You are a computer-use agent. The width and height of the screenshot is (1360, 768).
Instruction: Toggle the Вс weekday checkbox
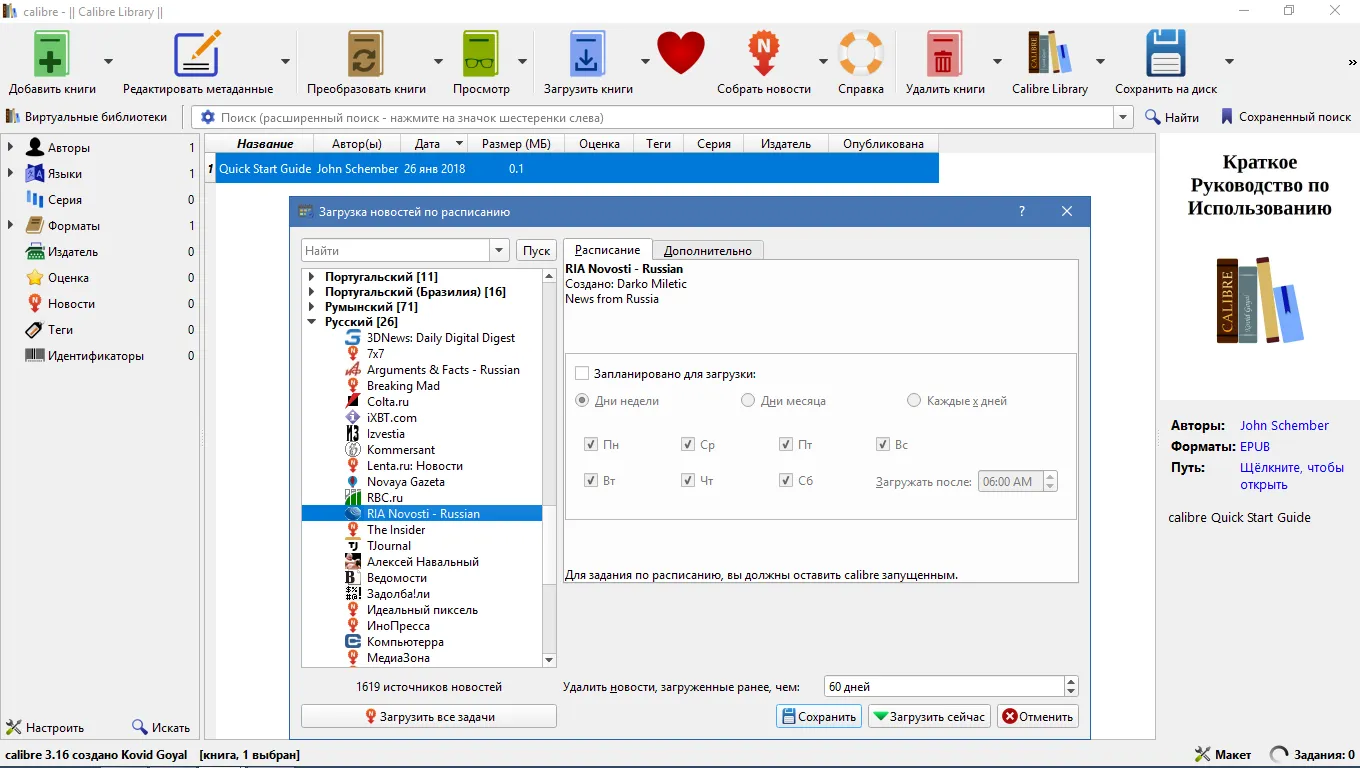pyautogui.click(x=883, y=445)
